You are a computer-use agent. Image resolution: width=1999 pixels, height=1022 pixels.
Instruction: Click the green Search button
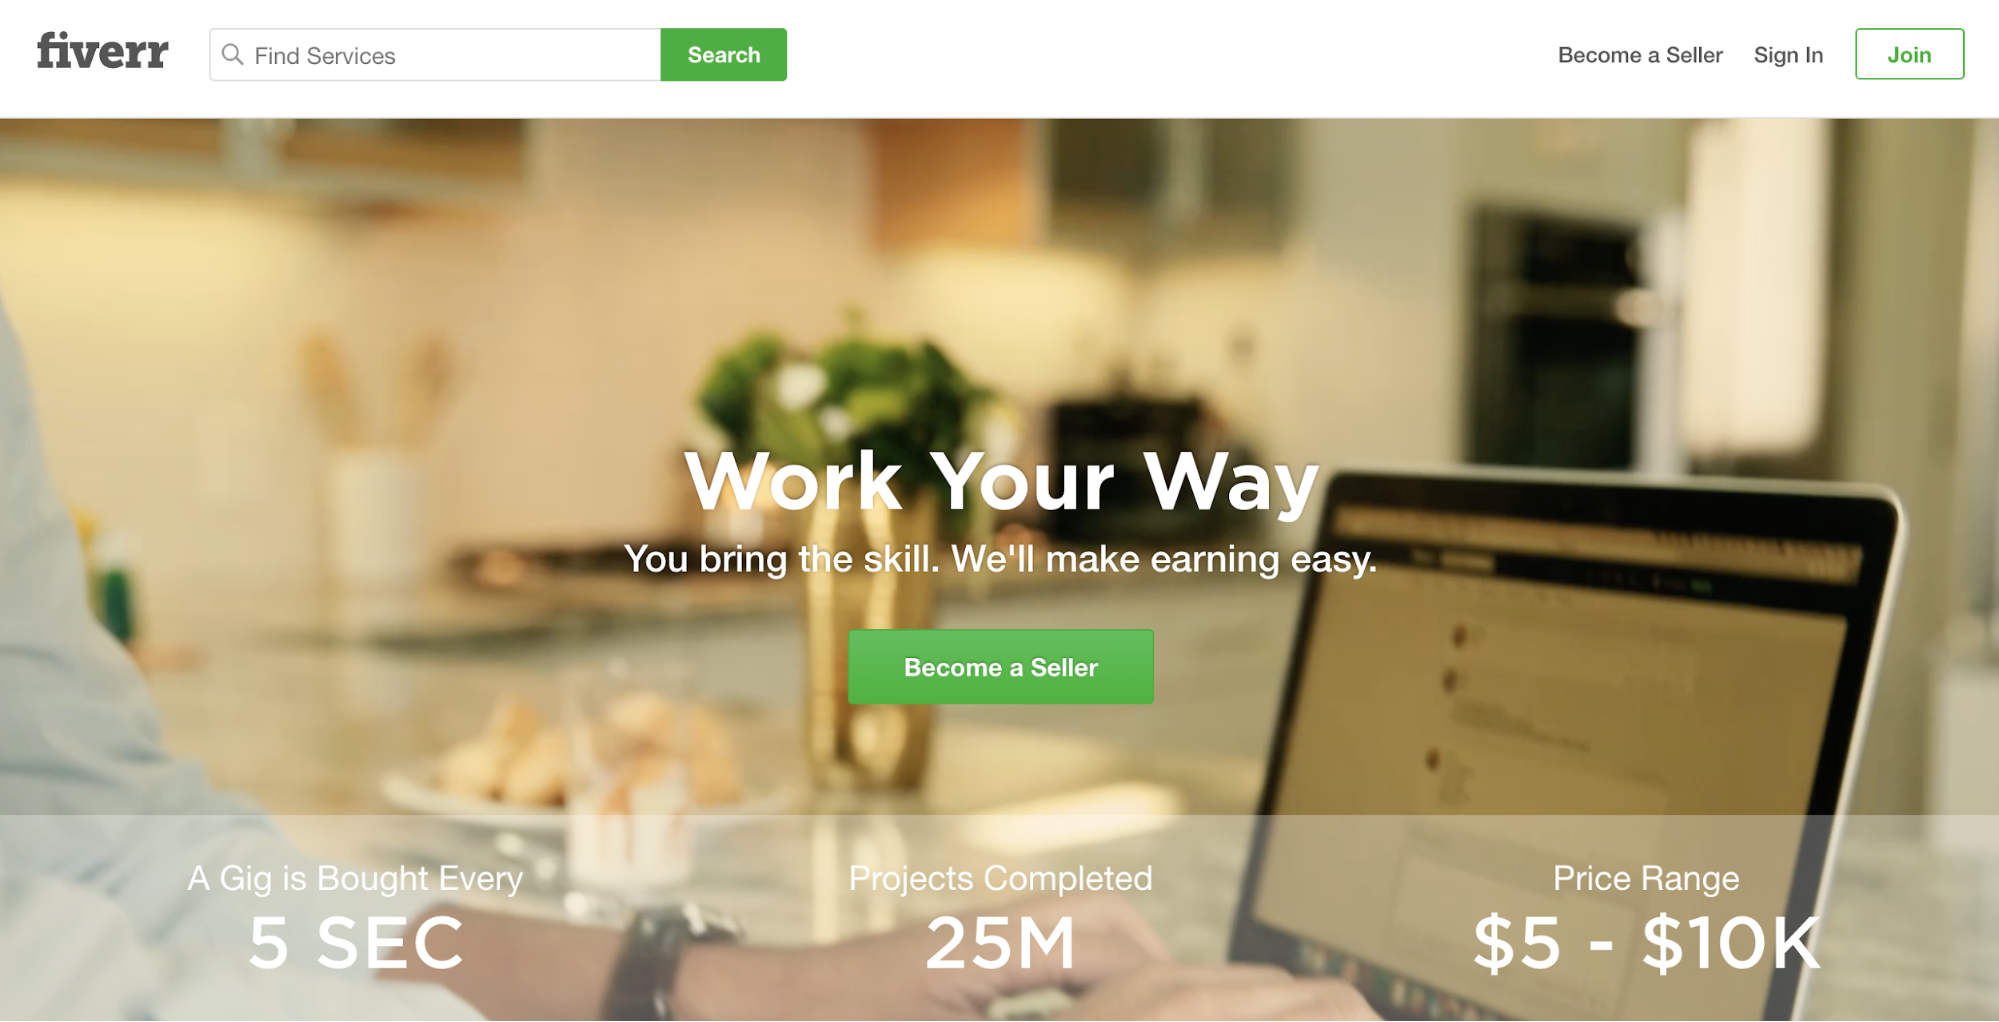pyautogui.click(x=724, y=55)
